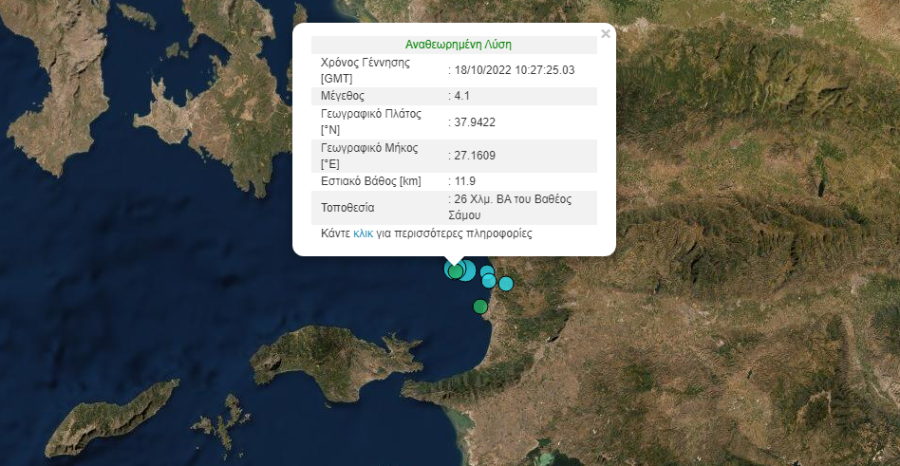900x466 pixels.
Task: Click the 'Χρόνος Γέννησης [GMT]' label
Action: click(365, 71)
